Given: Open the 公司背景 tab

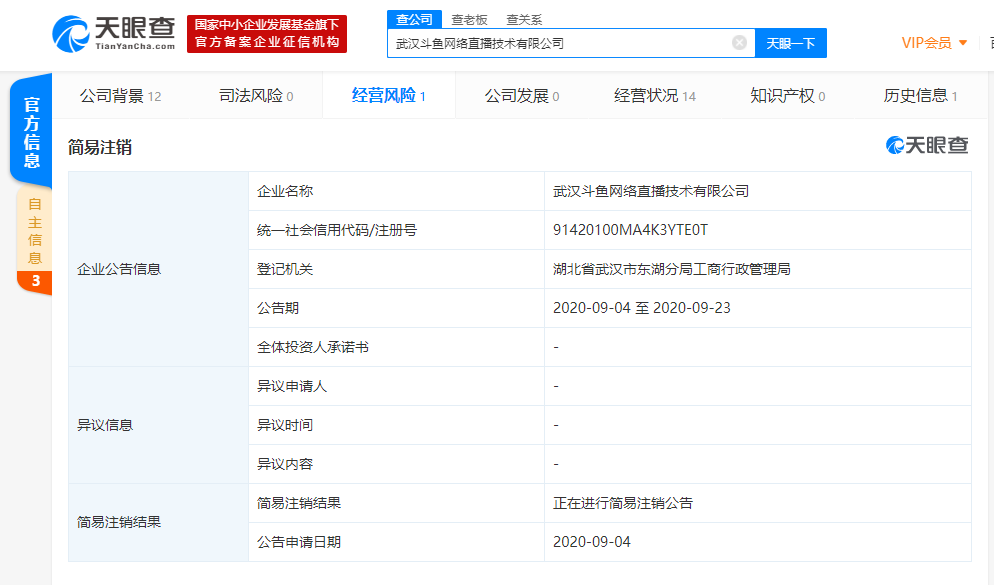Looking at the screenshot, I should click(x=120, y=96).
